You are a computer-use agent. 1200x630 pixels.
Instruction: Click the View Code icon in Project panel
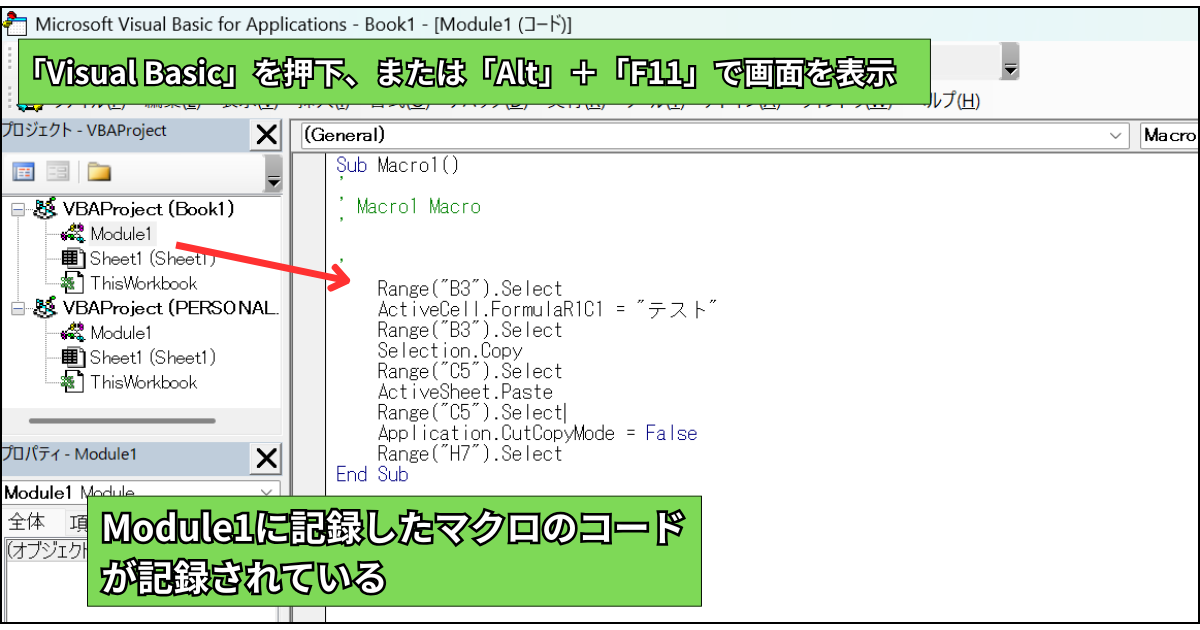pyautogui.click(x=23, y=171)
